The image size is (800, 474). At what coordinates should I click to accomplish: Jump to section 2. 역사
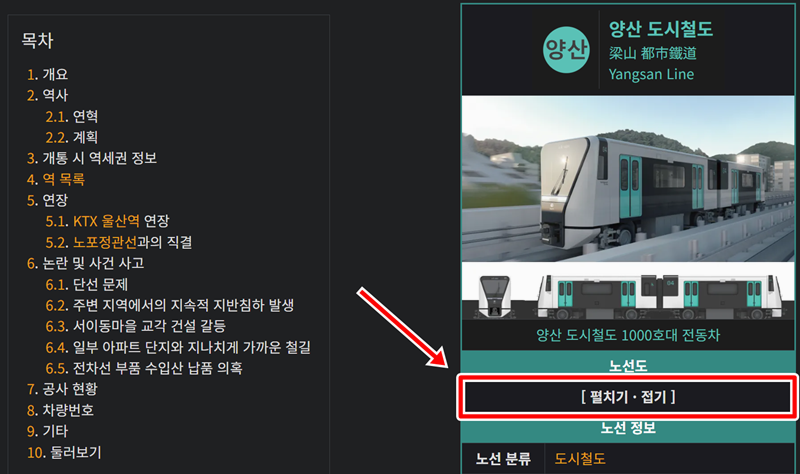click(47, 95)
